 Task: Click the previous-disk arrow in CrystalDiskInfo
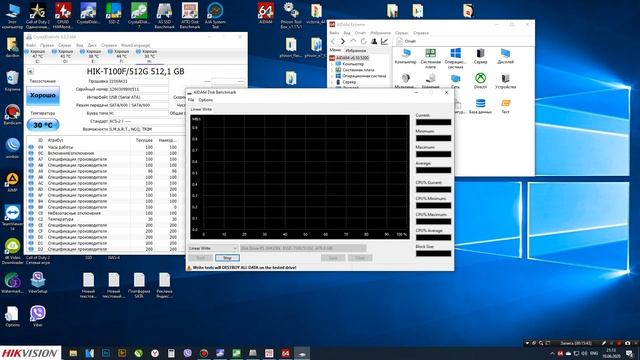click(30, 71)
